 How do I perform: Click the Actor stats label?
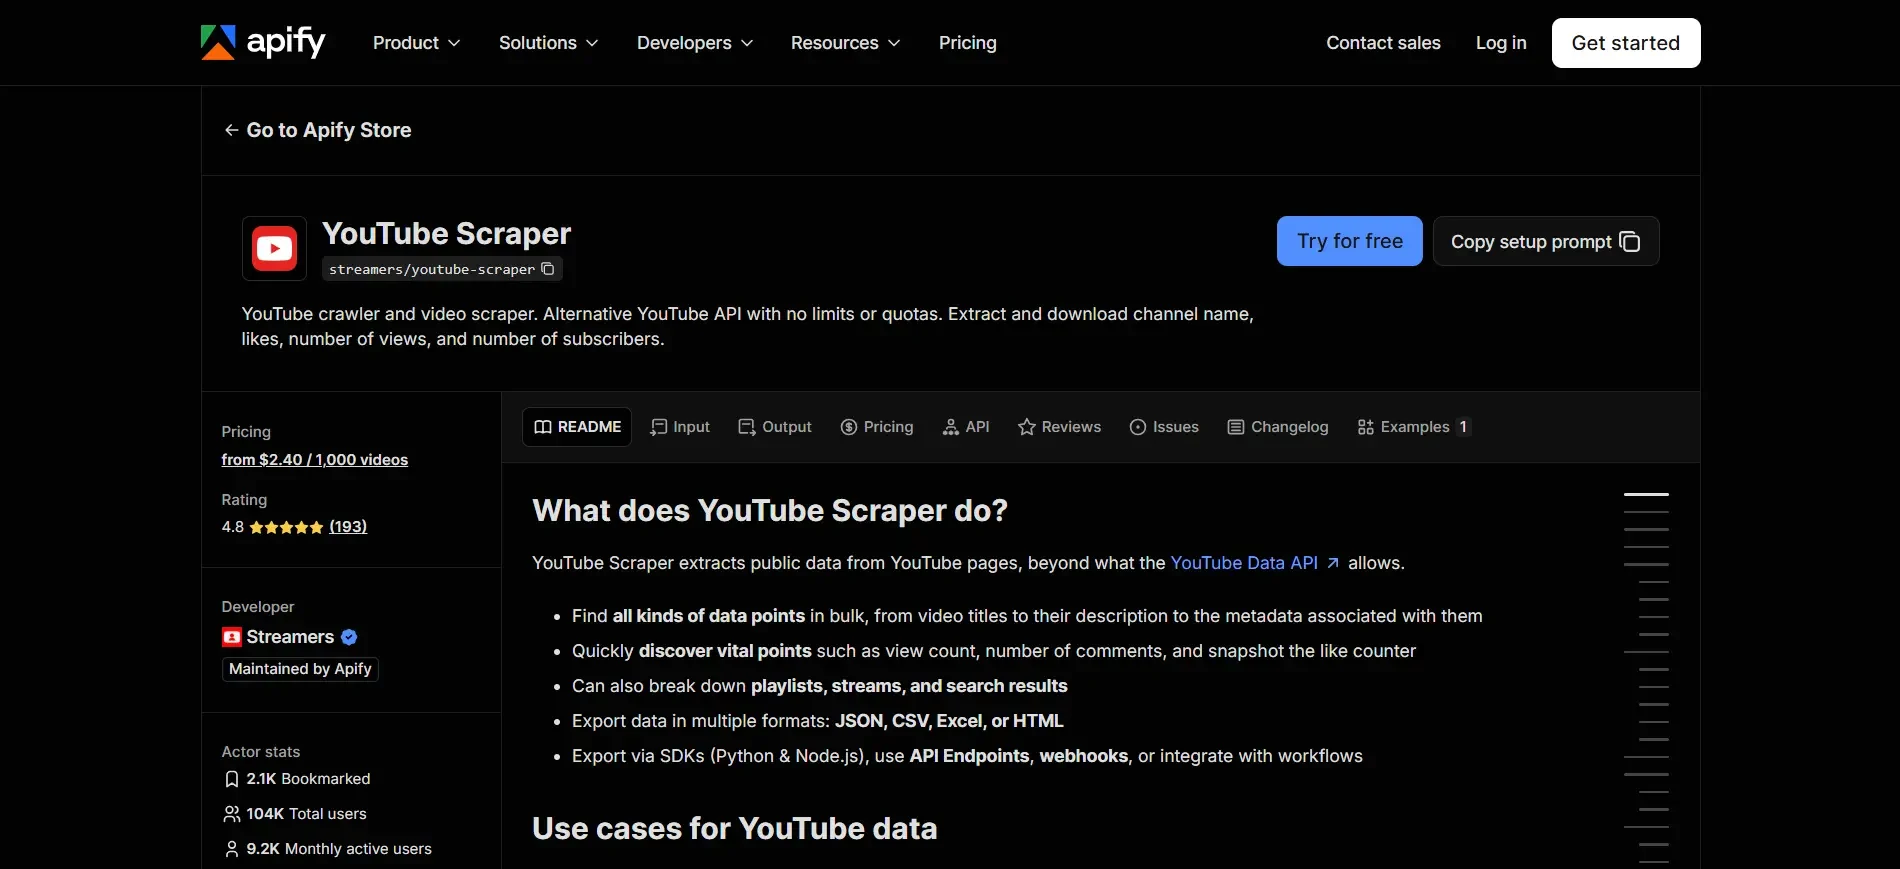pos(261,752)
